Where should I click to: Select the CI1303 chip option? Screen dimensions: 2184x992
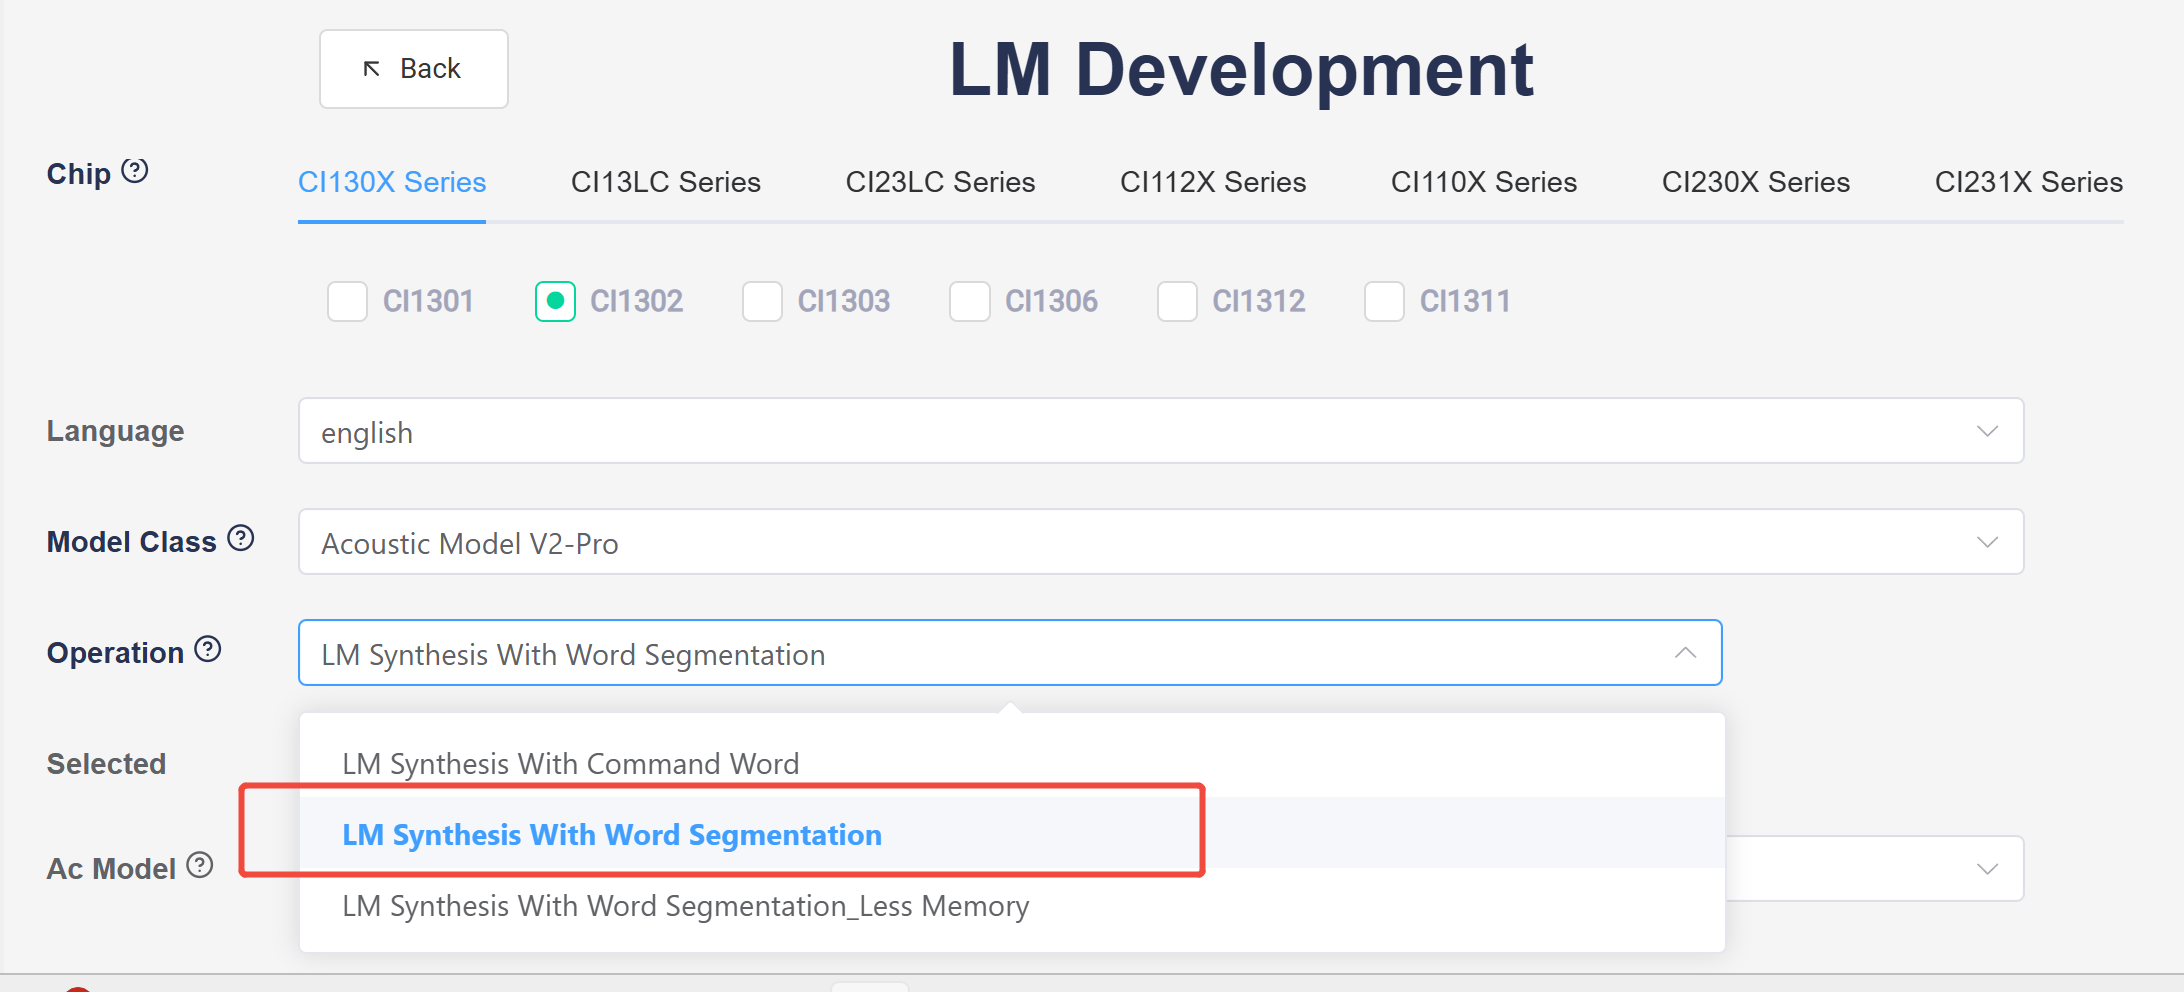pos(762,301)
